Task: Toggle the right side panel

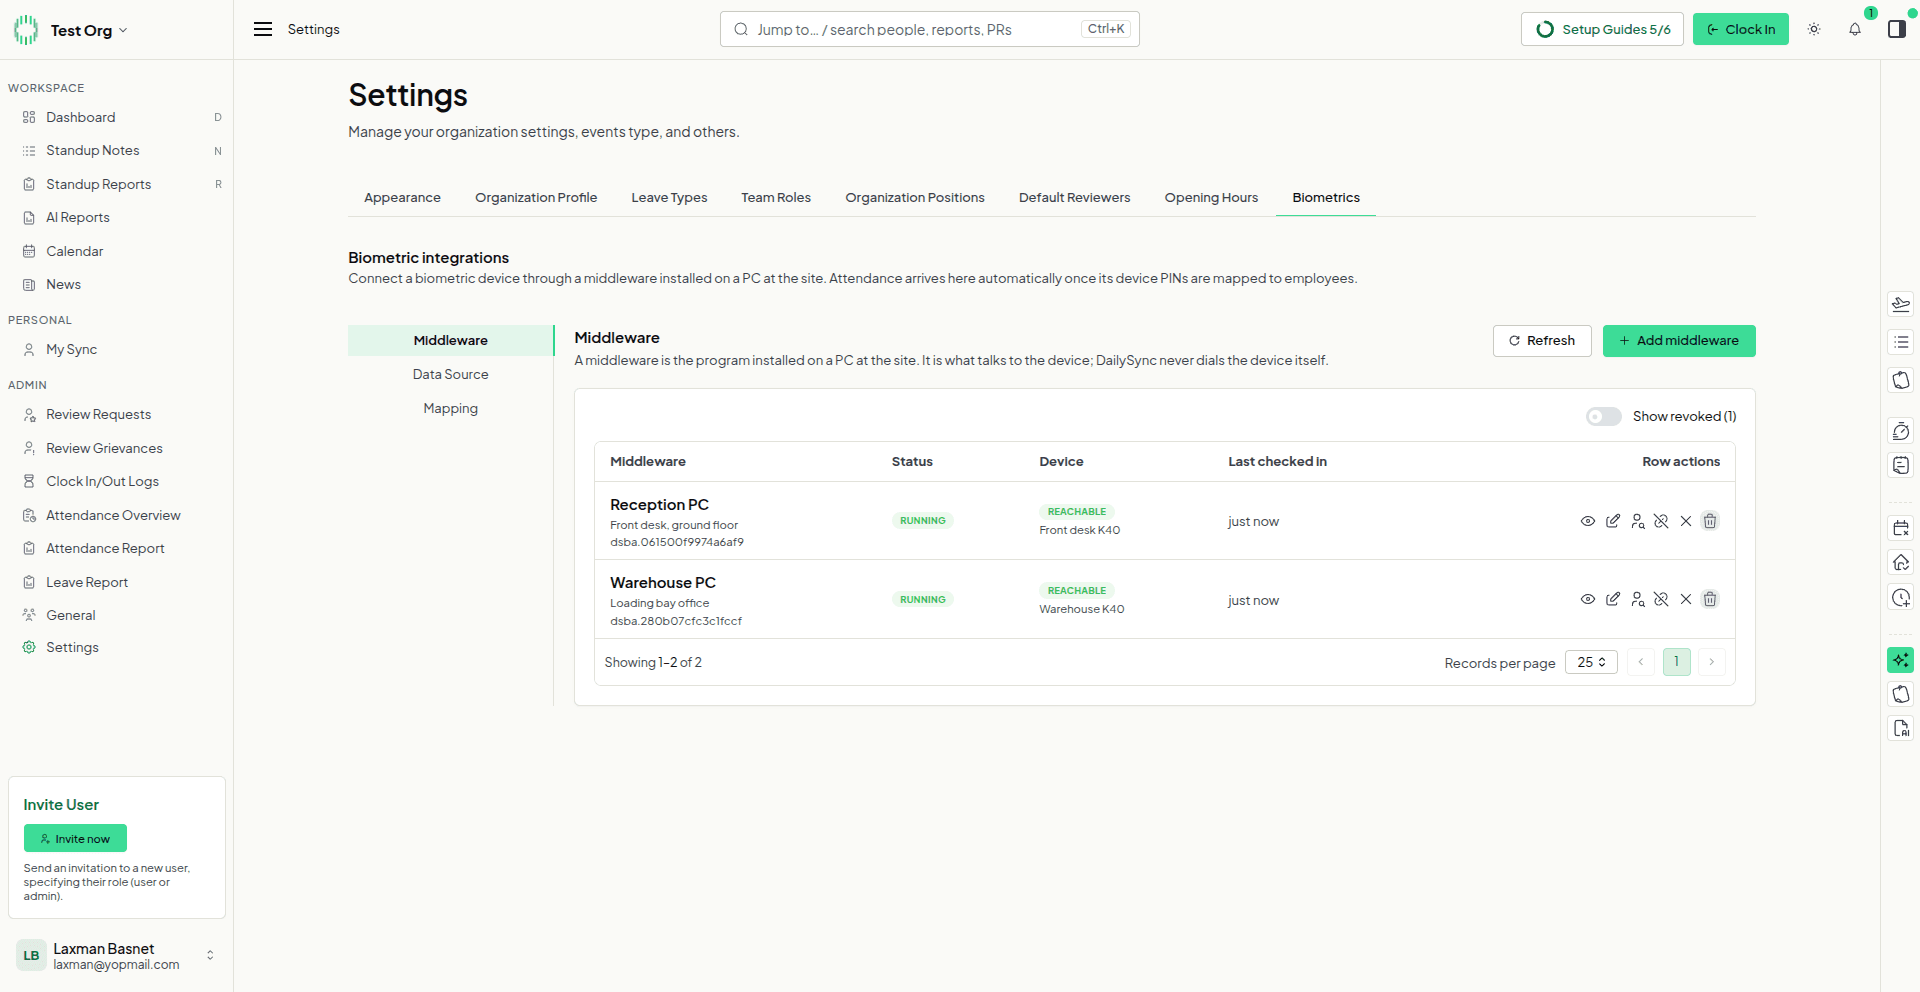Action: (x=1896, y=29)
